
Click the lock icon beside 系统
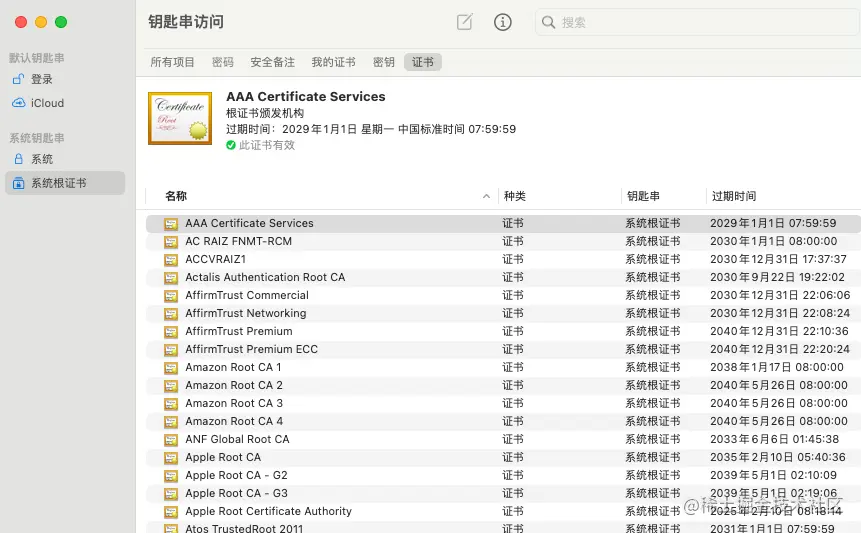click(x=18, y=159)
